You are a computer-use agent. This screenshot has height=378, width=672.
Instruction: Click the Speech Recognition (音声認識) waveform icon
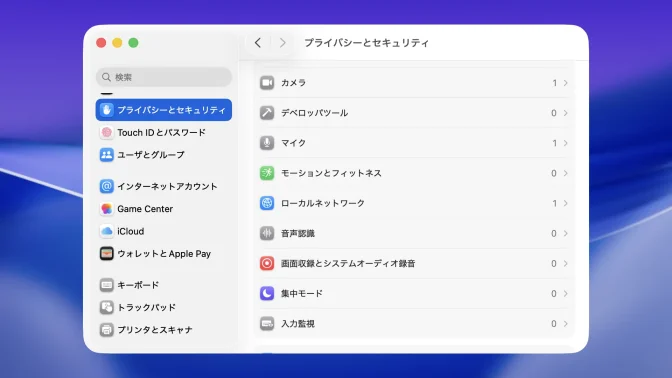tap(267, 233)
